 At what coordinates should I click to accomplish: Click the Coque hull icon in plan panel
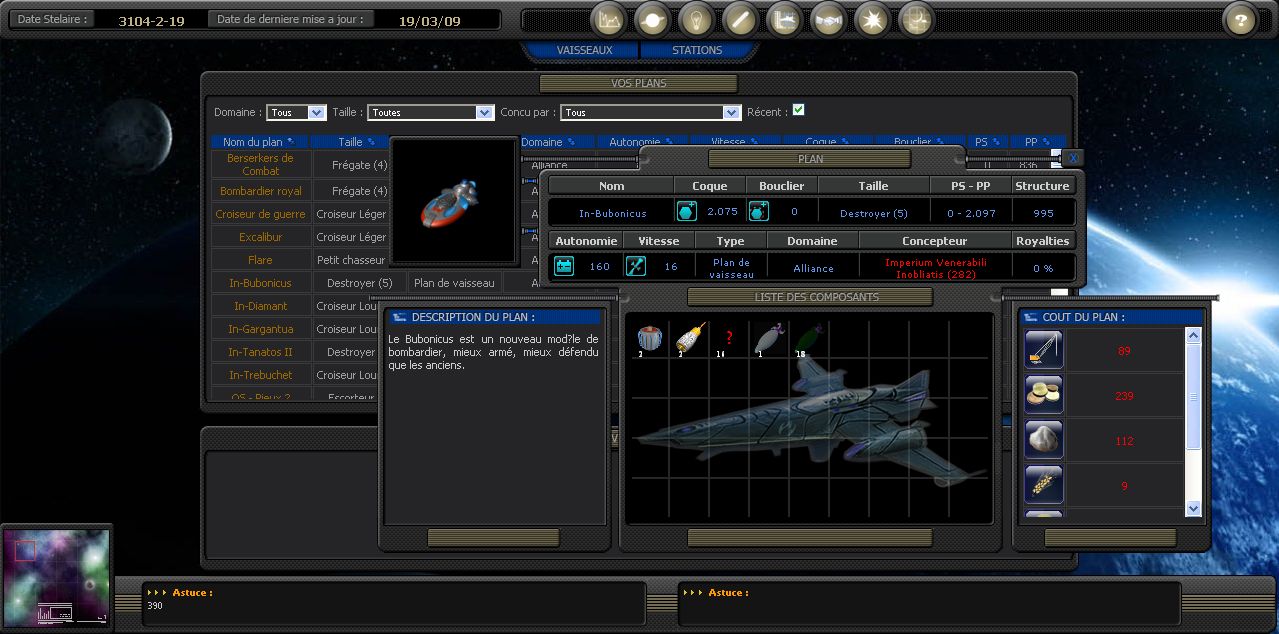tap(686, 211)
